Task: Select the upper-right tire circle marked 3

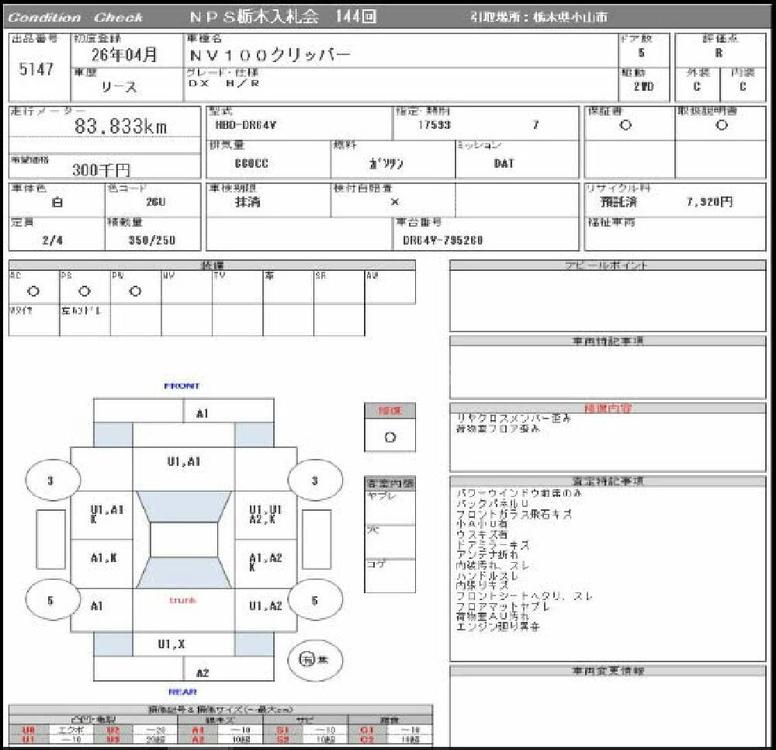Action: pos(315,480)
